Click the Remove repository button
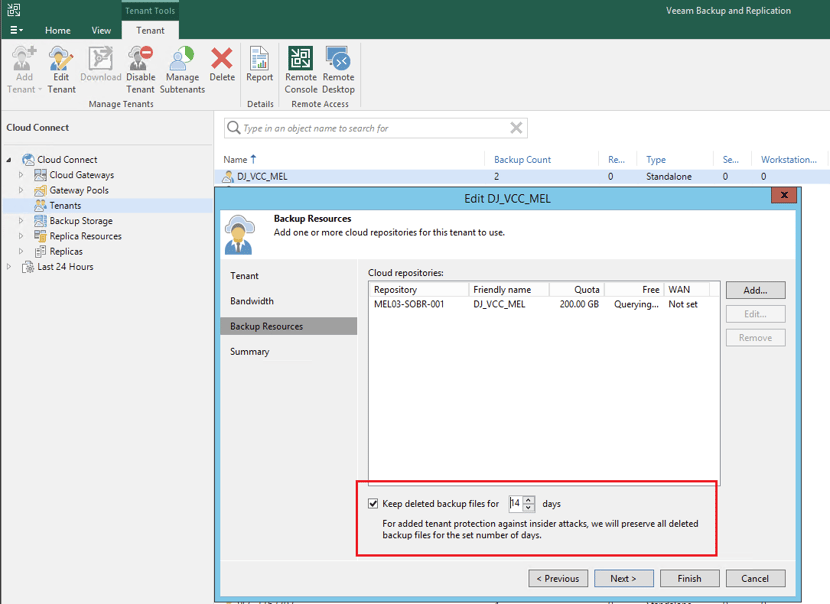The image size is (830, 604). [755, 338]
